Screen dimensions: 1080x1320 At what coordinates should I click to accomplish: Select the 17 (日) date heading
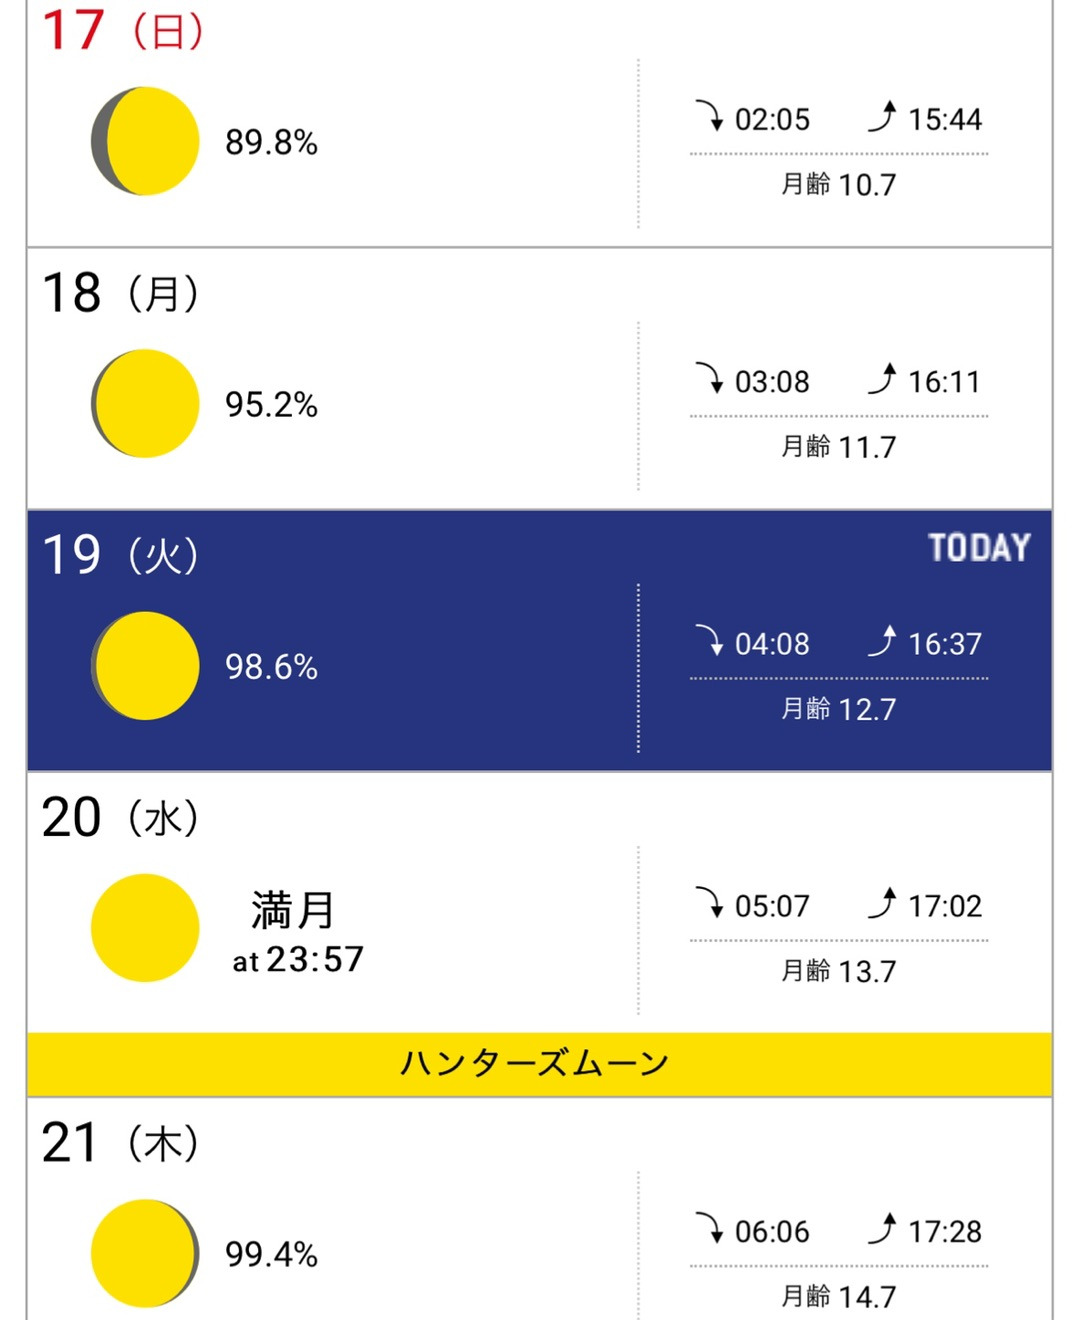pos(122,30)
